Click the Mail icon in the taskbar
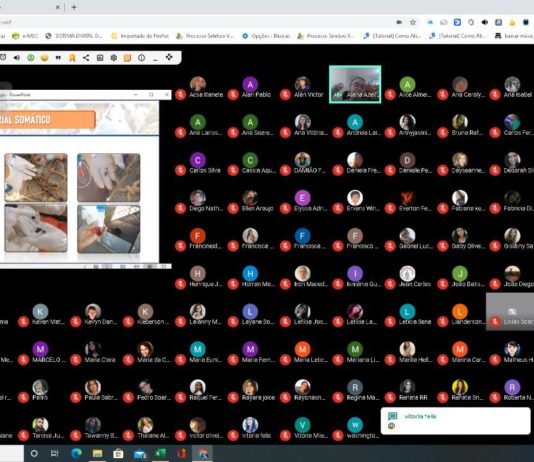534x462 pixels. pyautogui.click(x=140, y=453)
